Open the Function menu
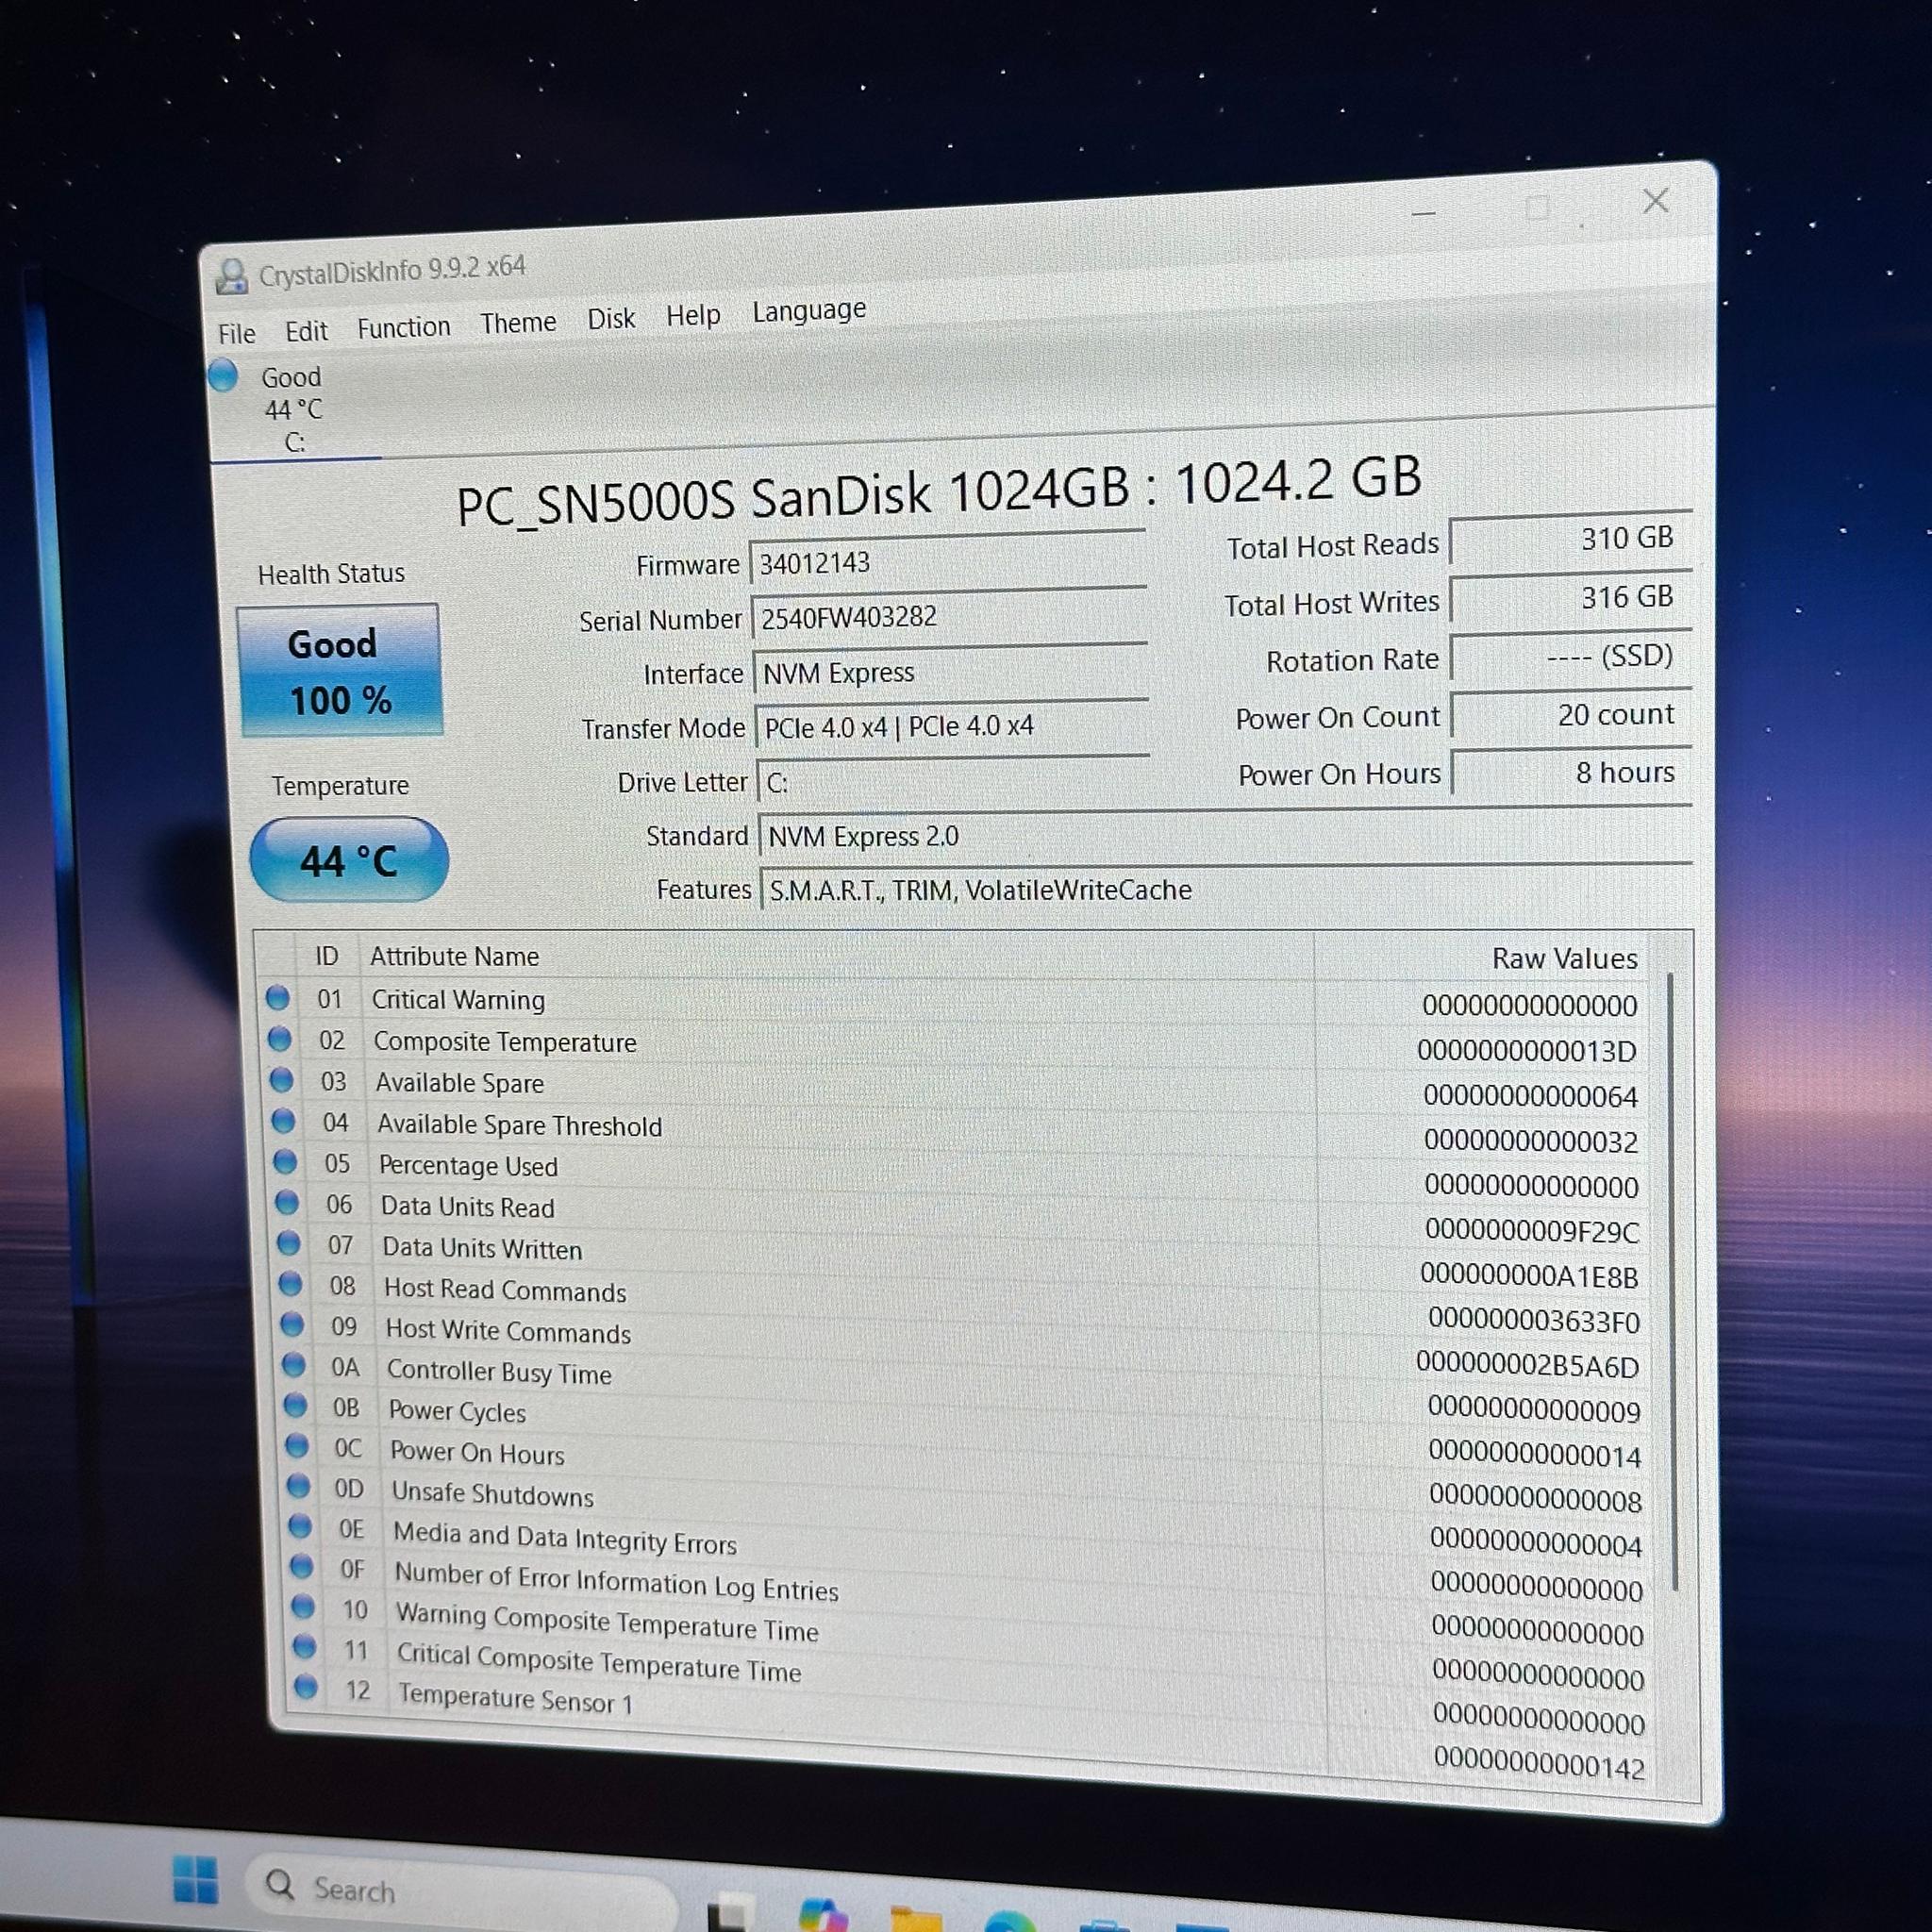The image size is (1932, 1932). (404, 327)
